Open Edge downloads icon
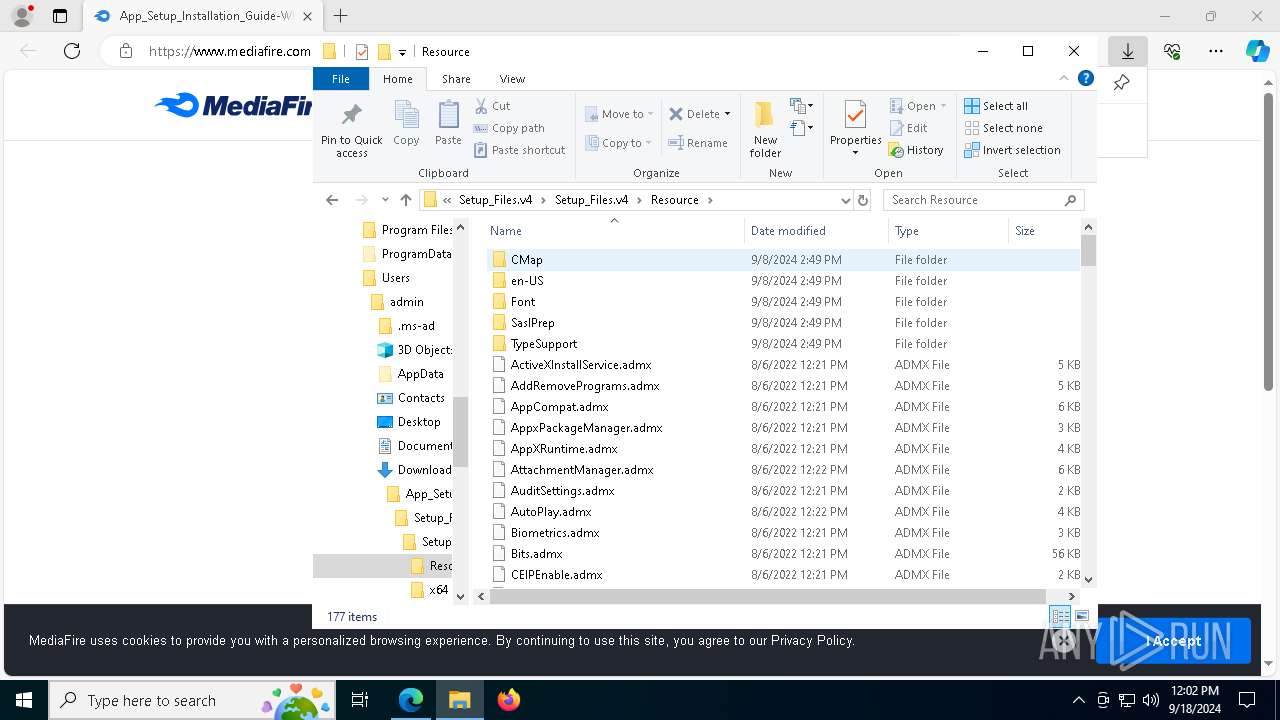The width and height of the screenshot is (1280, 720). coord(1127,51)
